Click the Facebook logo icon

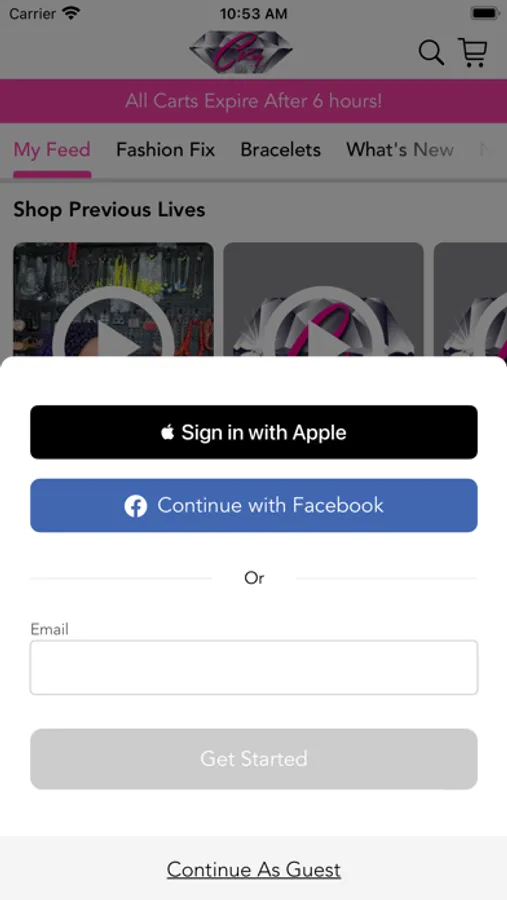[x=136, y=506]
